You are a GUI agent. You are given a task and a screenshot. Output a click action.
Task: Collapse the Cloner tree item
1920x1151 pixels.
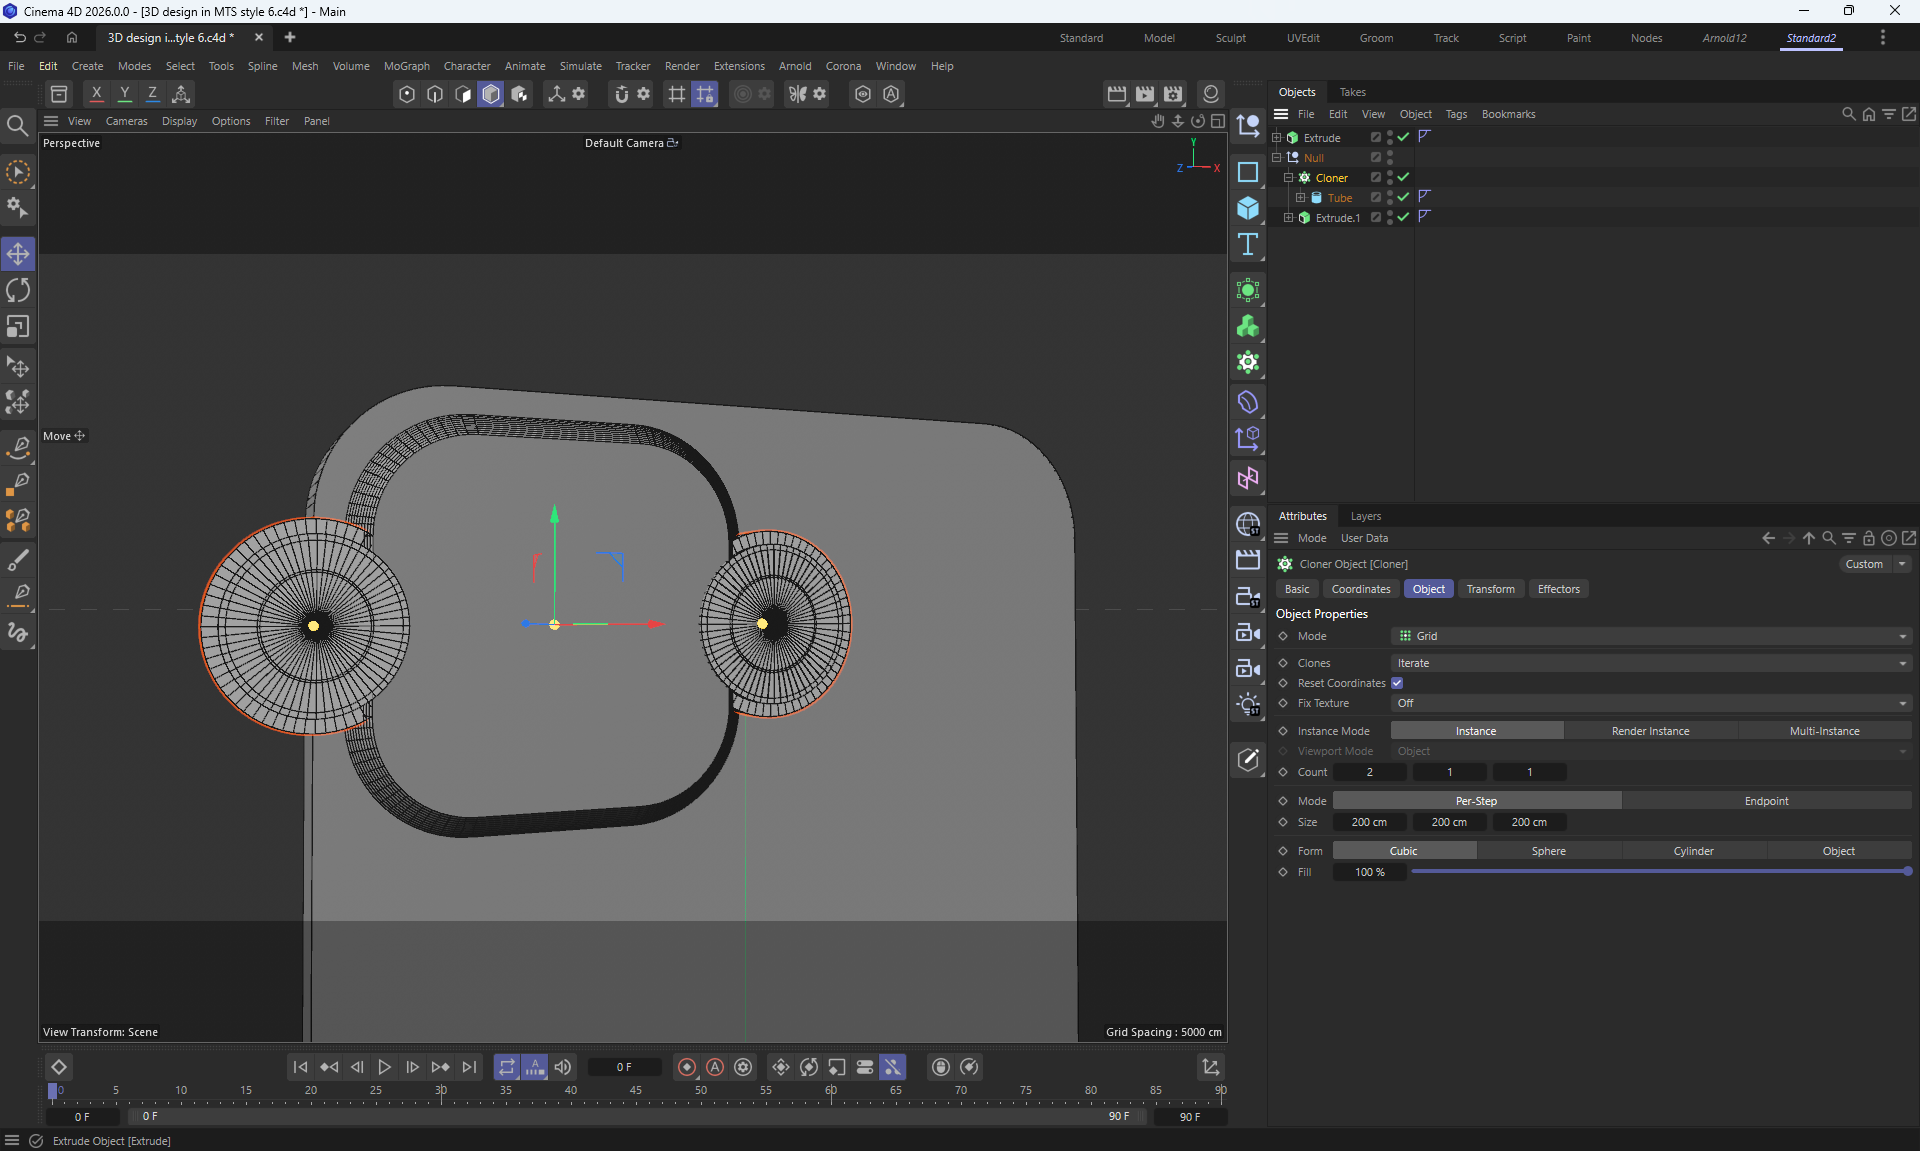click(x=1289, y=177)
